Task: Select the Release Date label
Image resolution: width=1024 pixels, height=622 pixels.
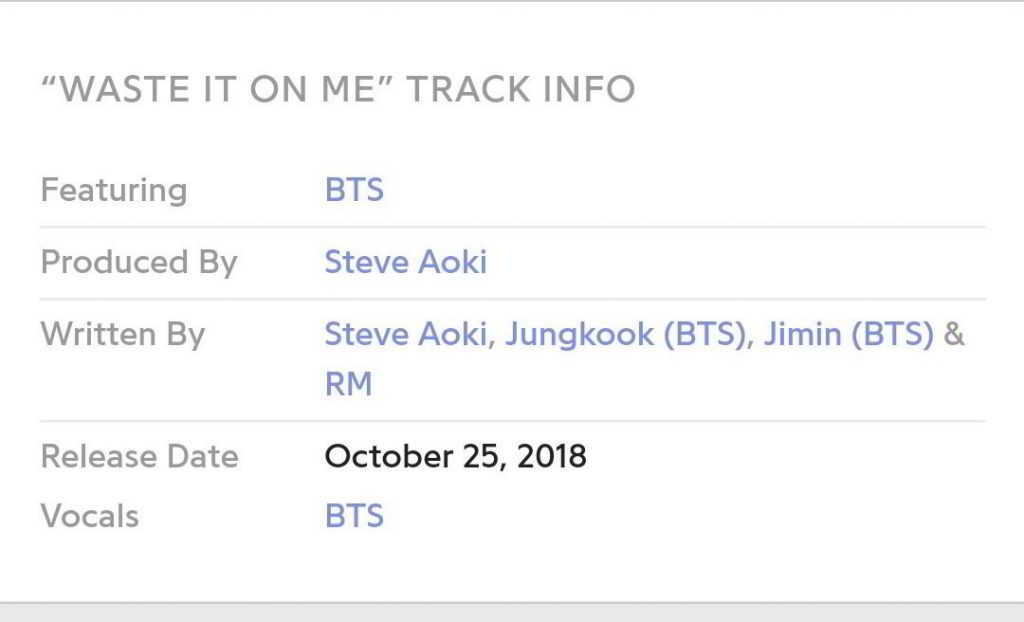Action: coord(139,456)
